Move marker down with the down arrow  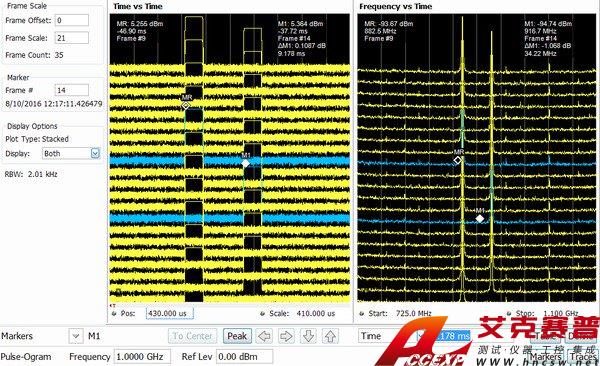coord(308,337)
